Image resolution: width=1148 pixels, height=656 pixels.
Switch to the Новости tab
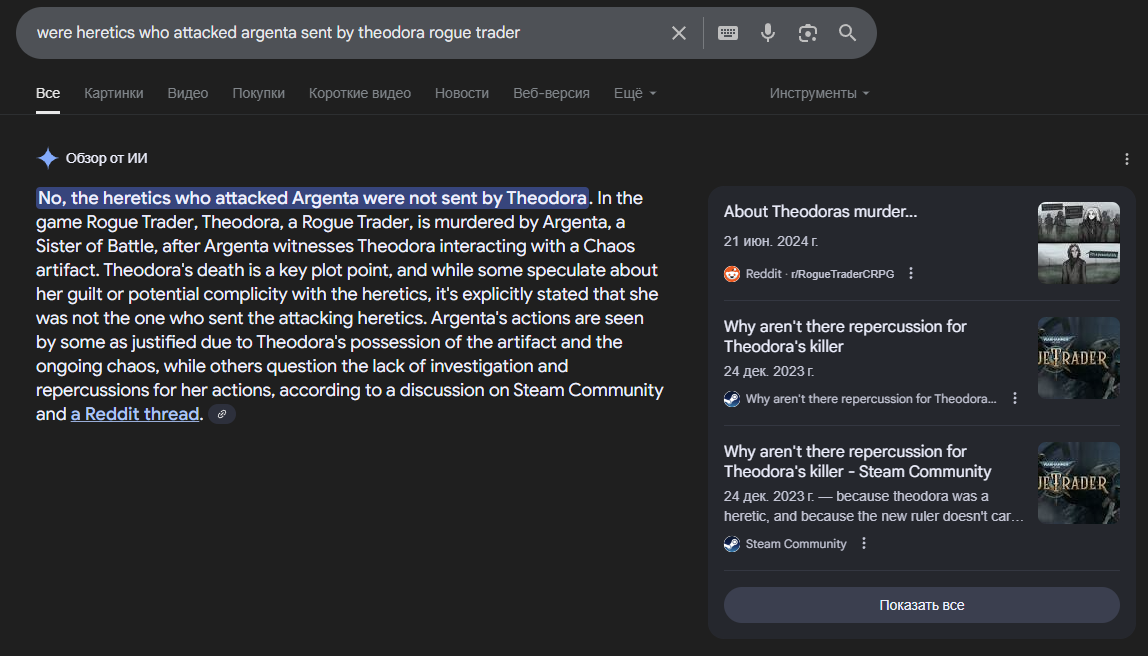462,93
